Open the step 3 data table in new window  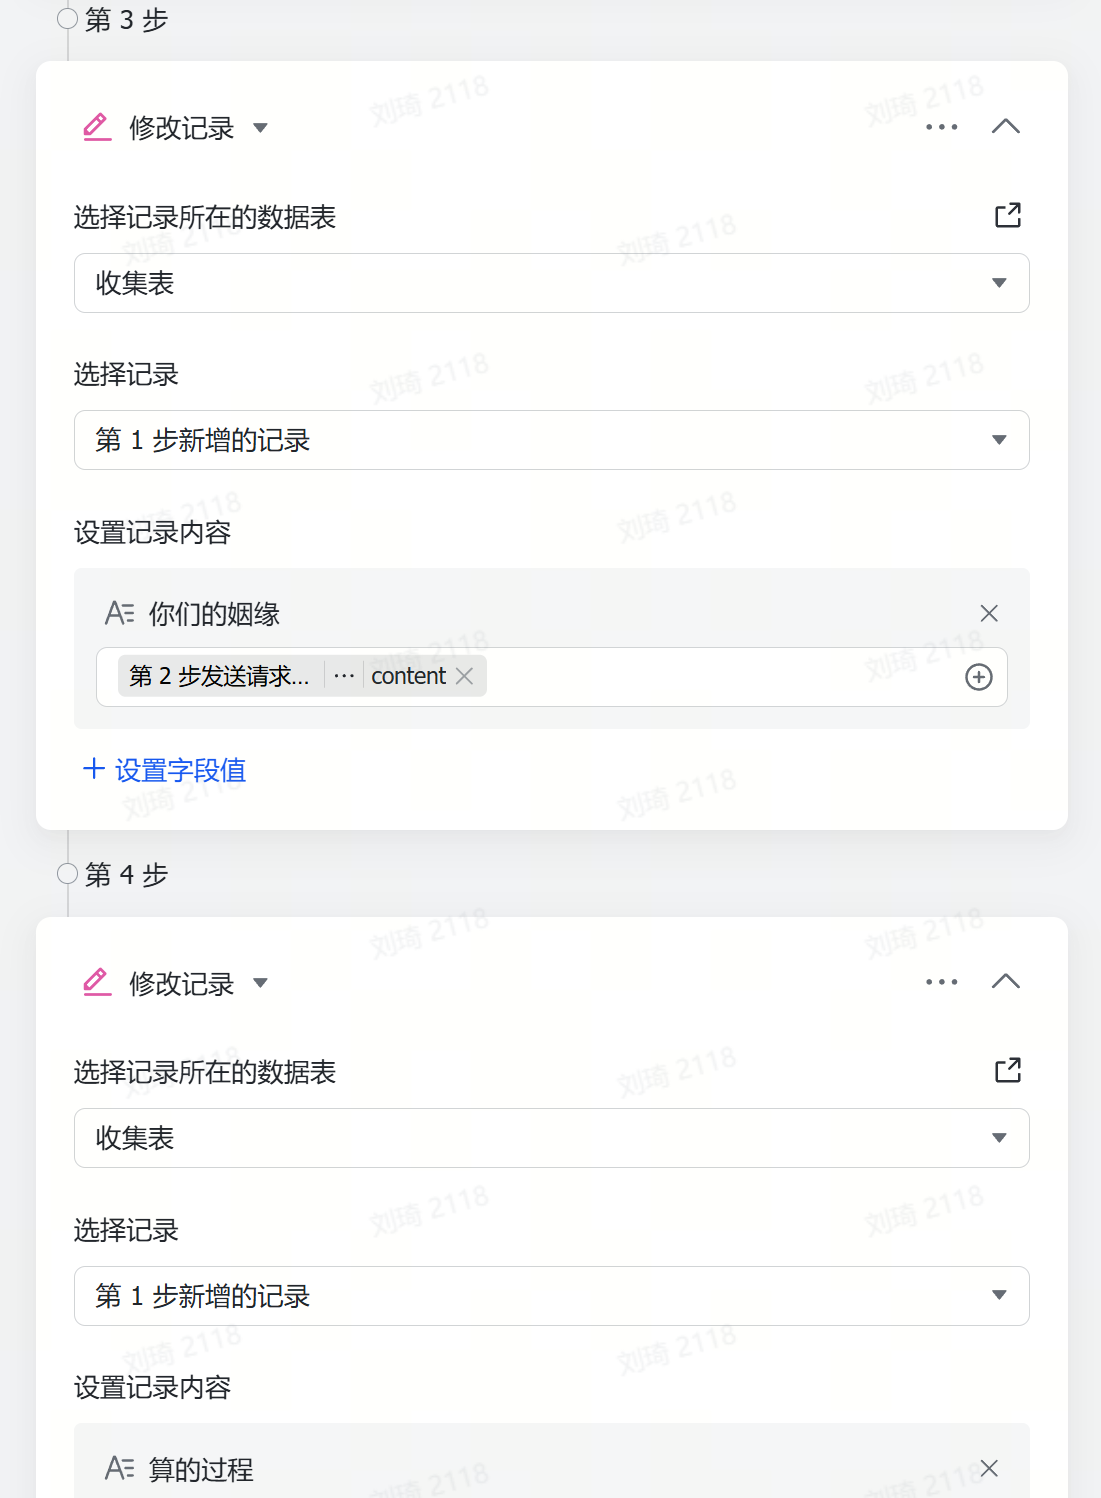pos(1008,215)
